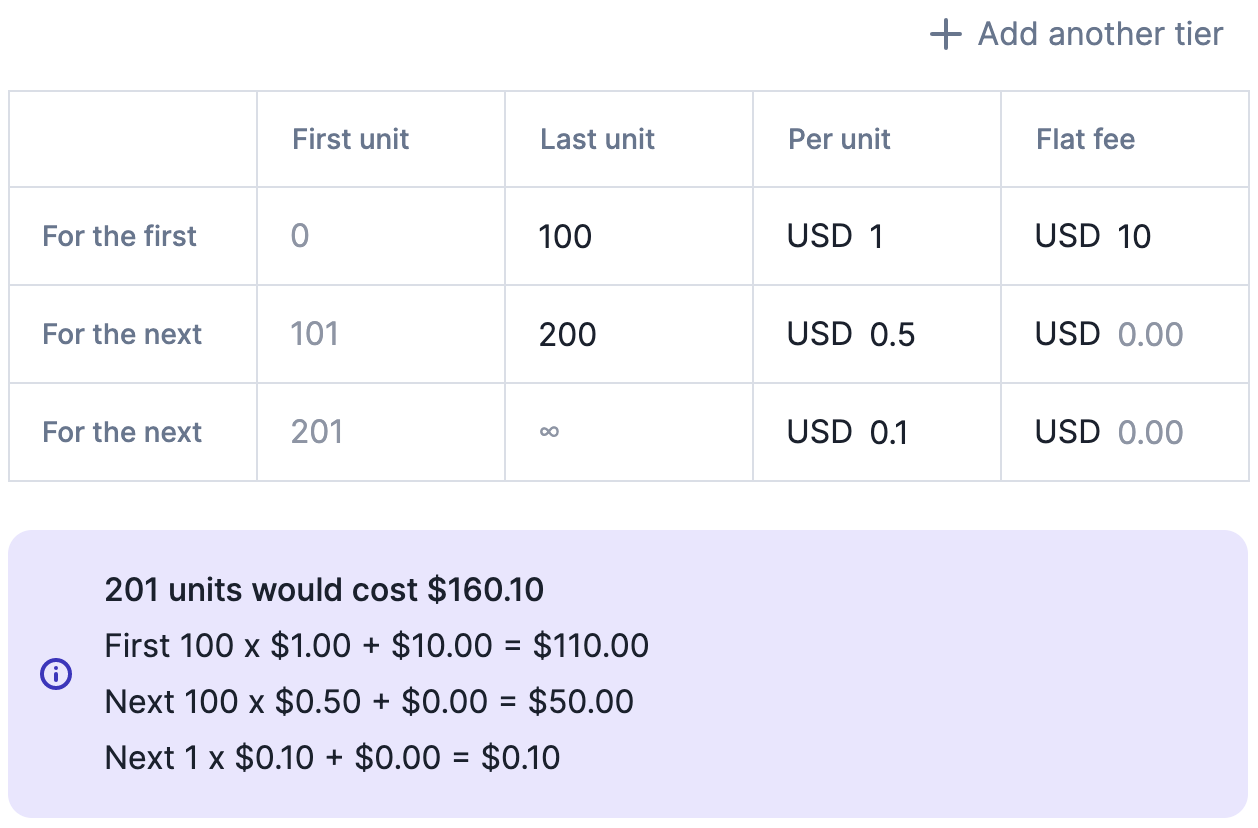Click the info icon in the cost summary
Screen dimensions: 1258x828
56,674
